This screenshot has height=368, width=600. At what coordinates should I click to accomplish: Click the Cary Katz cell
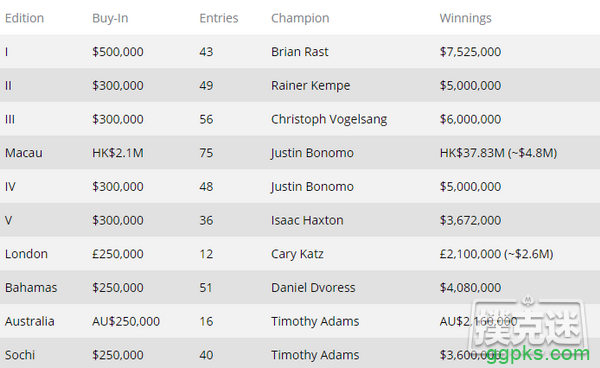point(297,254)
